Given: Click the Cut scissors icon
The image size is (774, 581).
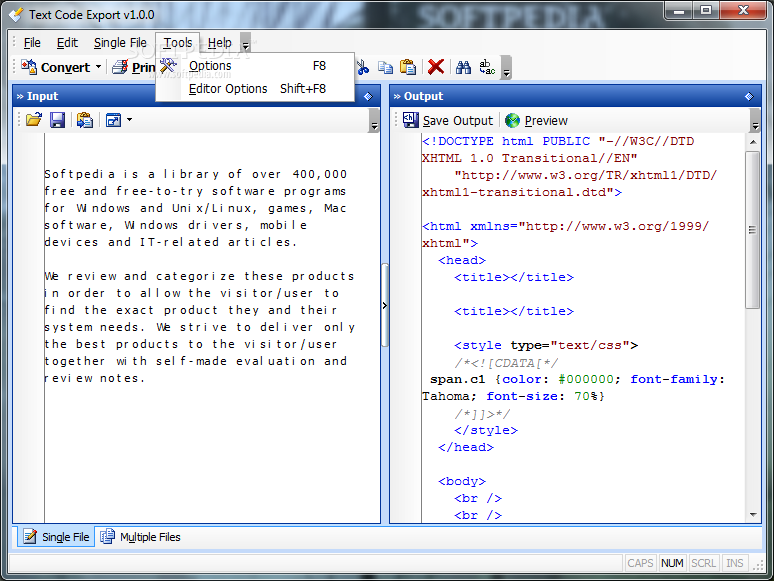Looking at the screenshot, I should click(363, 67).
